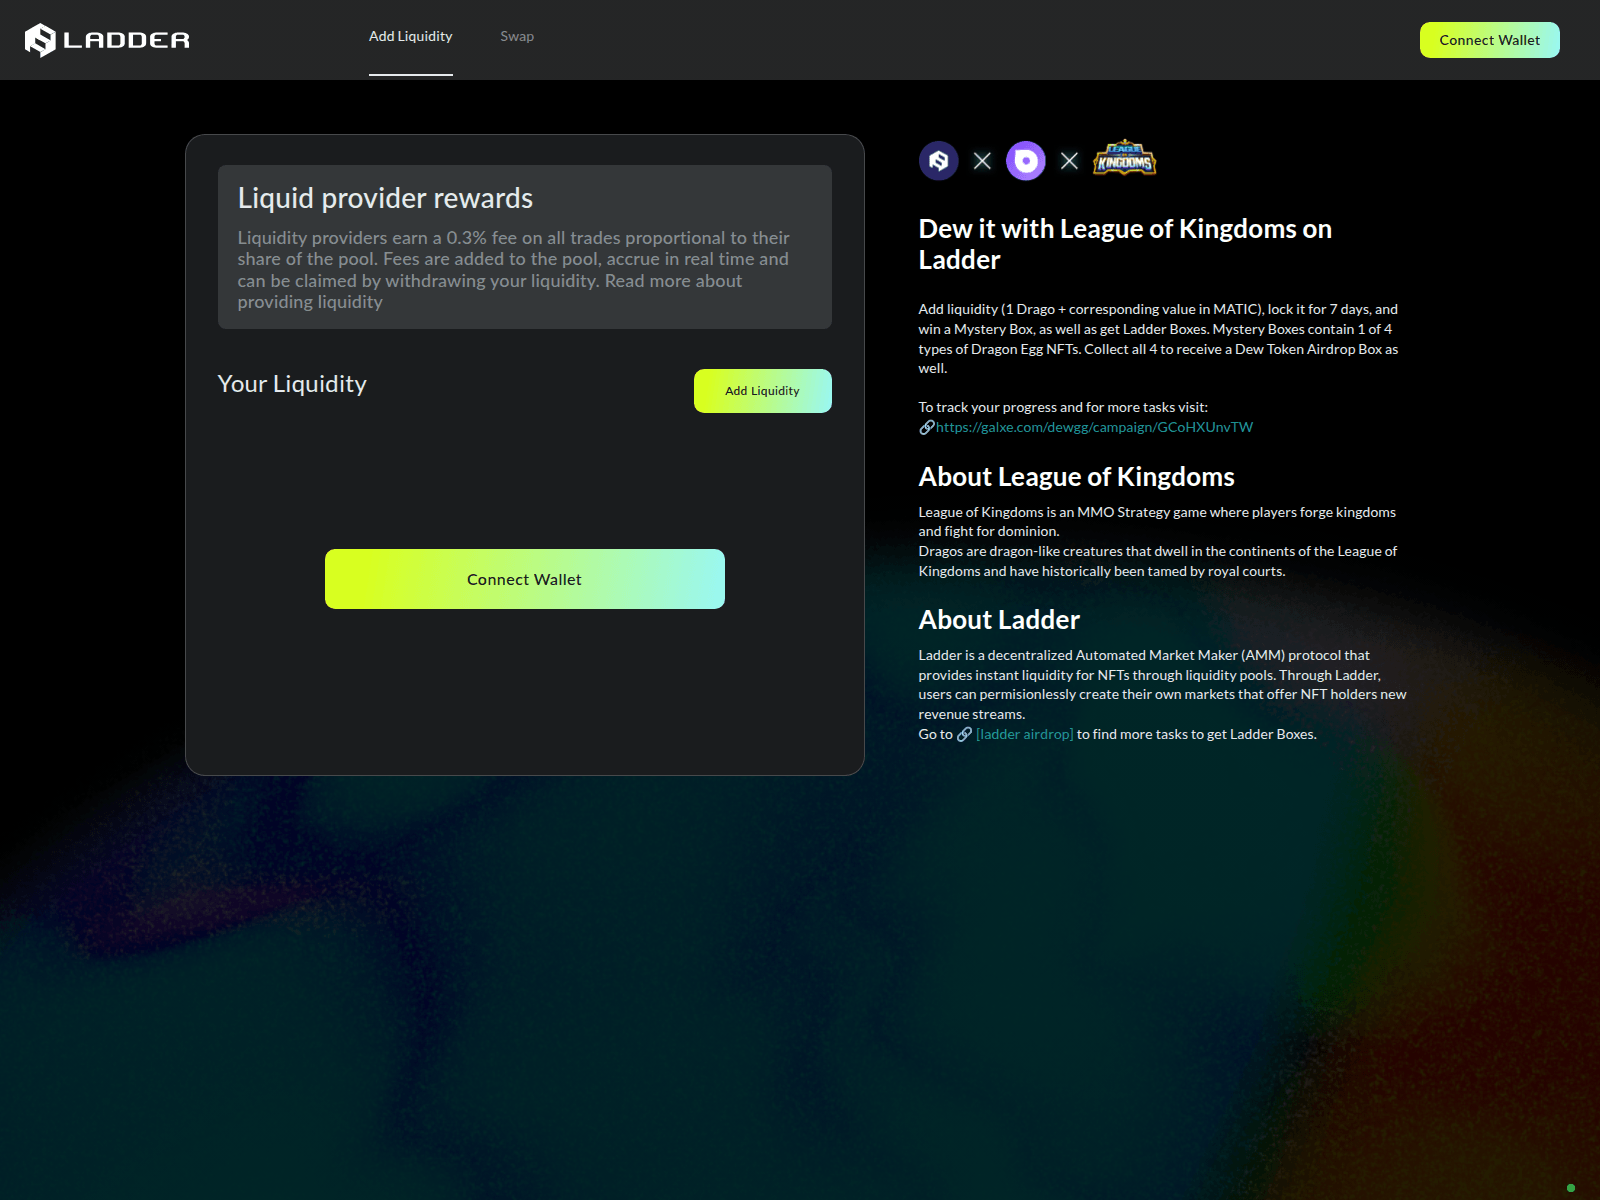Viewport: 1600px width, 1200px height.
Task: Open the galxe.com campaign link
Action: pos(1094,427)
